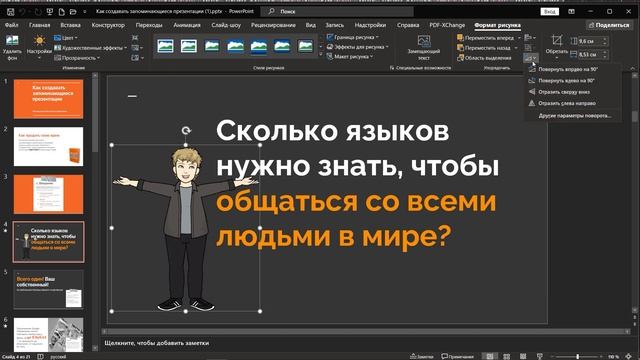Switch to the Вставка tab

coord(71,25)
